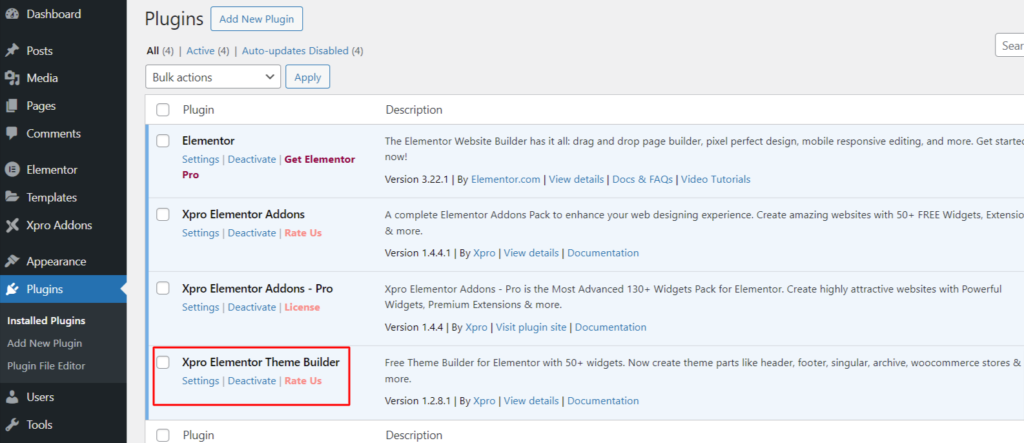1024x443 pixels.
Task: Click the plugin search input field
Action: pos(1008,45)
